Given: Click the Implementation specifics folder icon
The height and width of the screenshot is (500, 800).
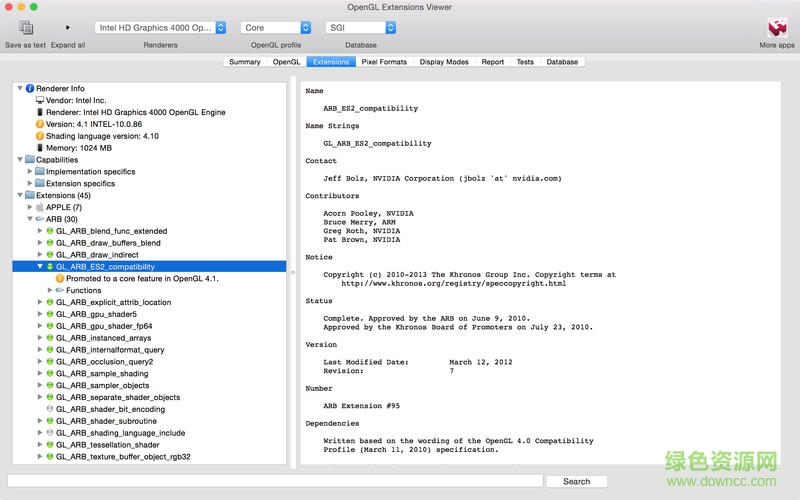Looking at the screenshot, I should point(39,172).
